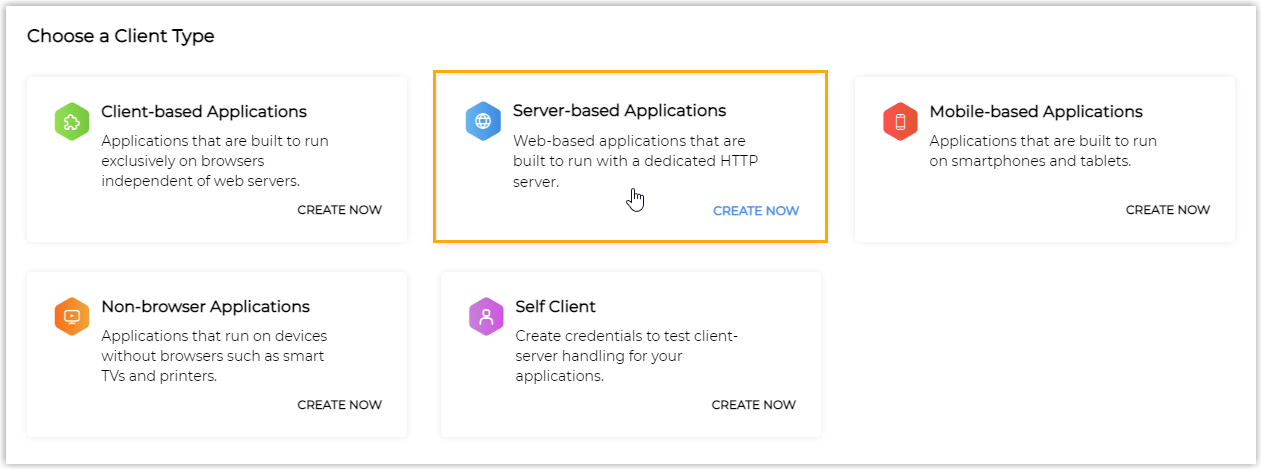Click the blue Server-based Applications globe icon
Image resolution: width=1262 pixels, height=470 pixels.
click(483, 122)
